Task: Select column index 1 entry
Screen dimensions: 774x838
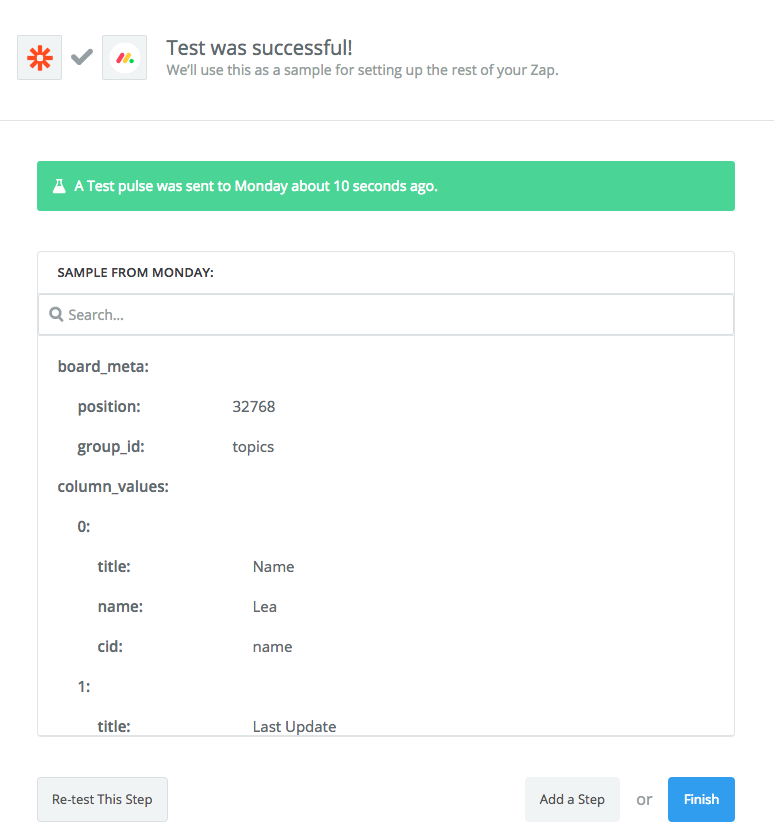Action: pos(84,687)
